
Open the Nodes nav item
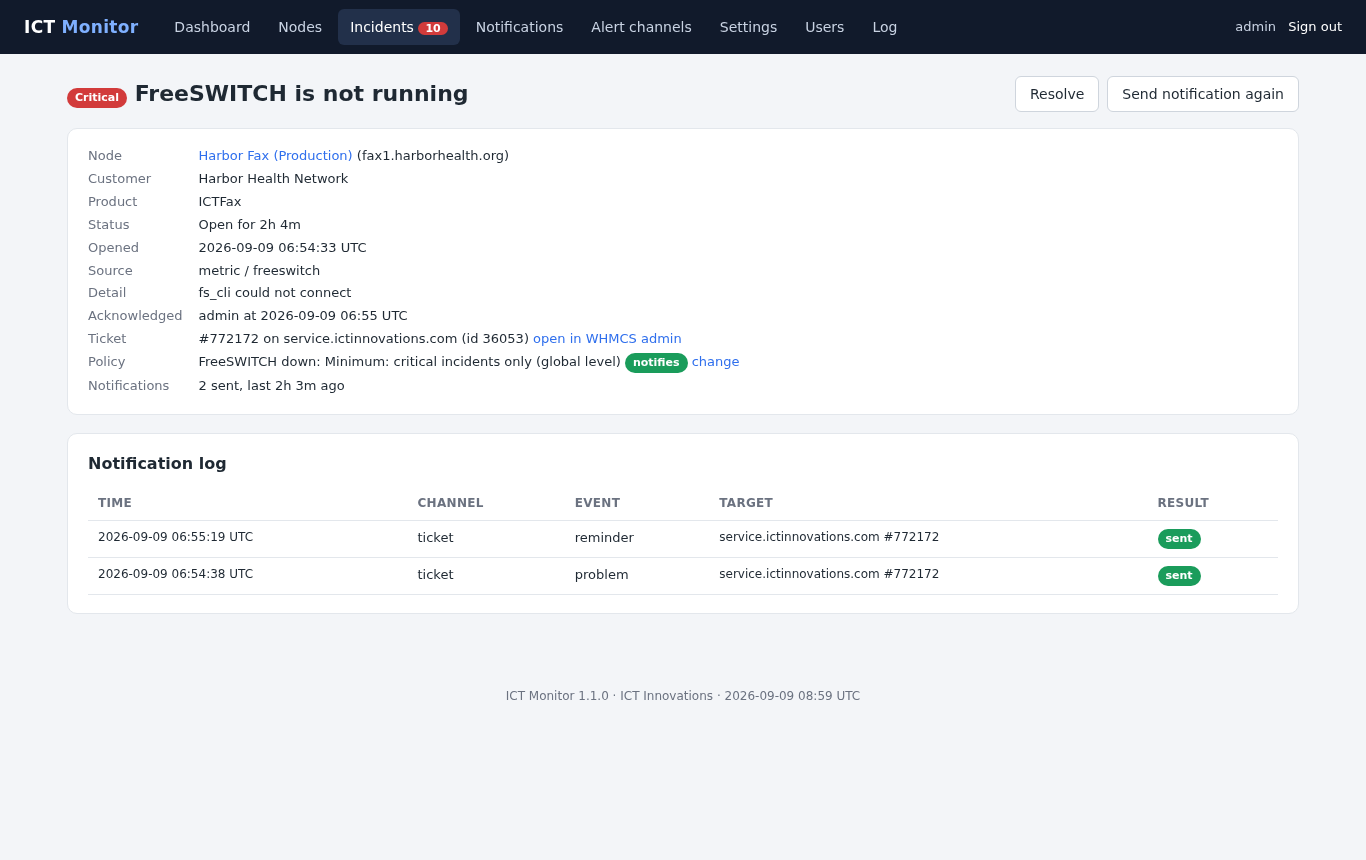(x=300, y=27)
